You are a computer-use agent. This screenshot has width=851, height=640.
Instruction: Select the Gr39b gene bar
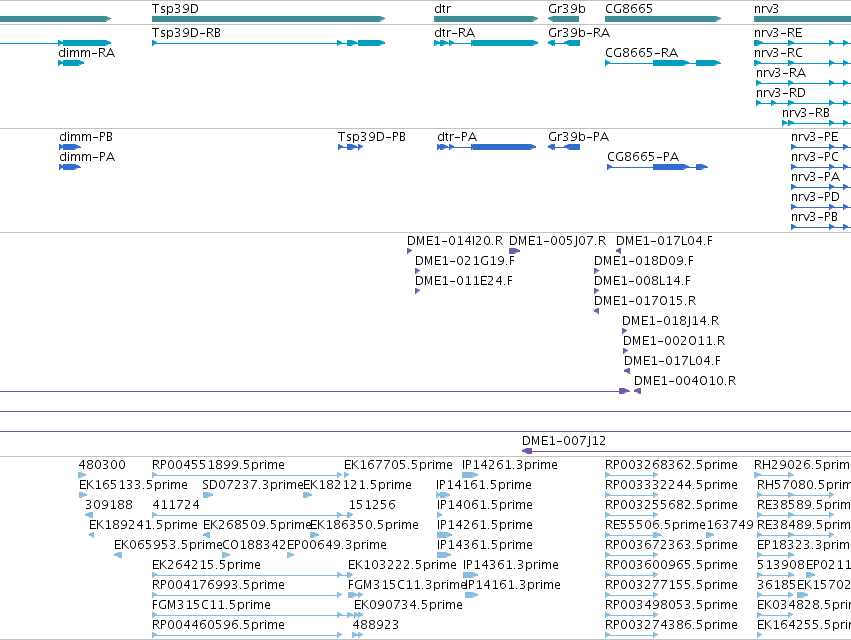pos(563,19)
